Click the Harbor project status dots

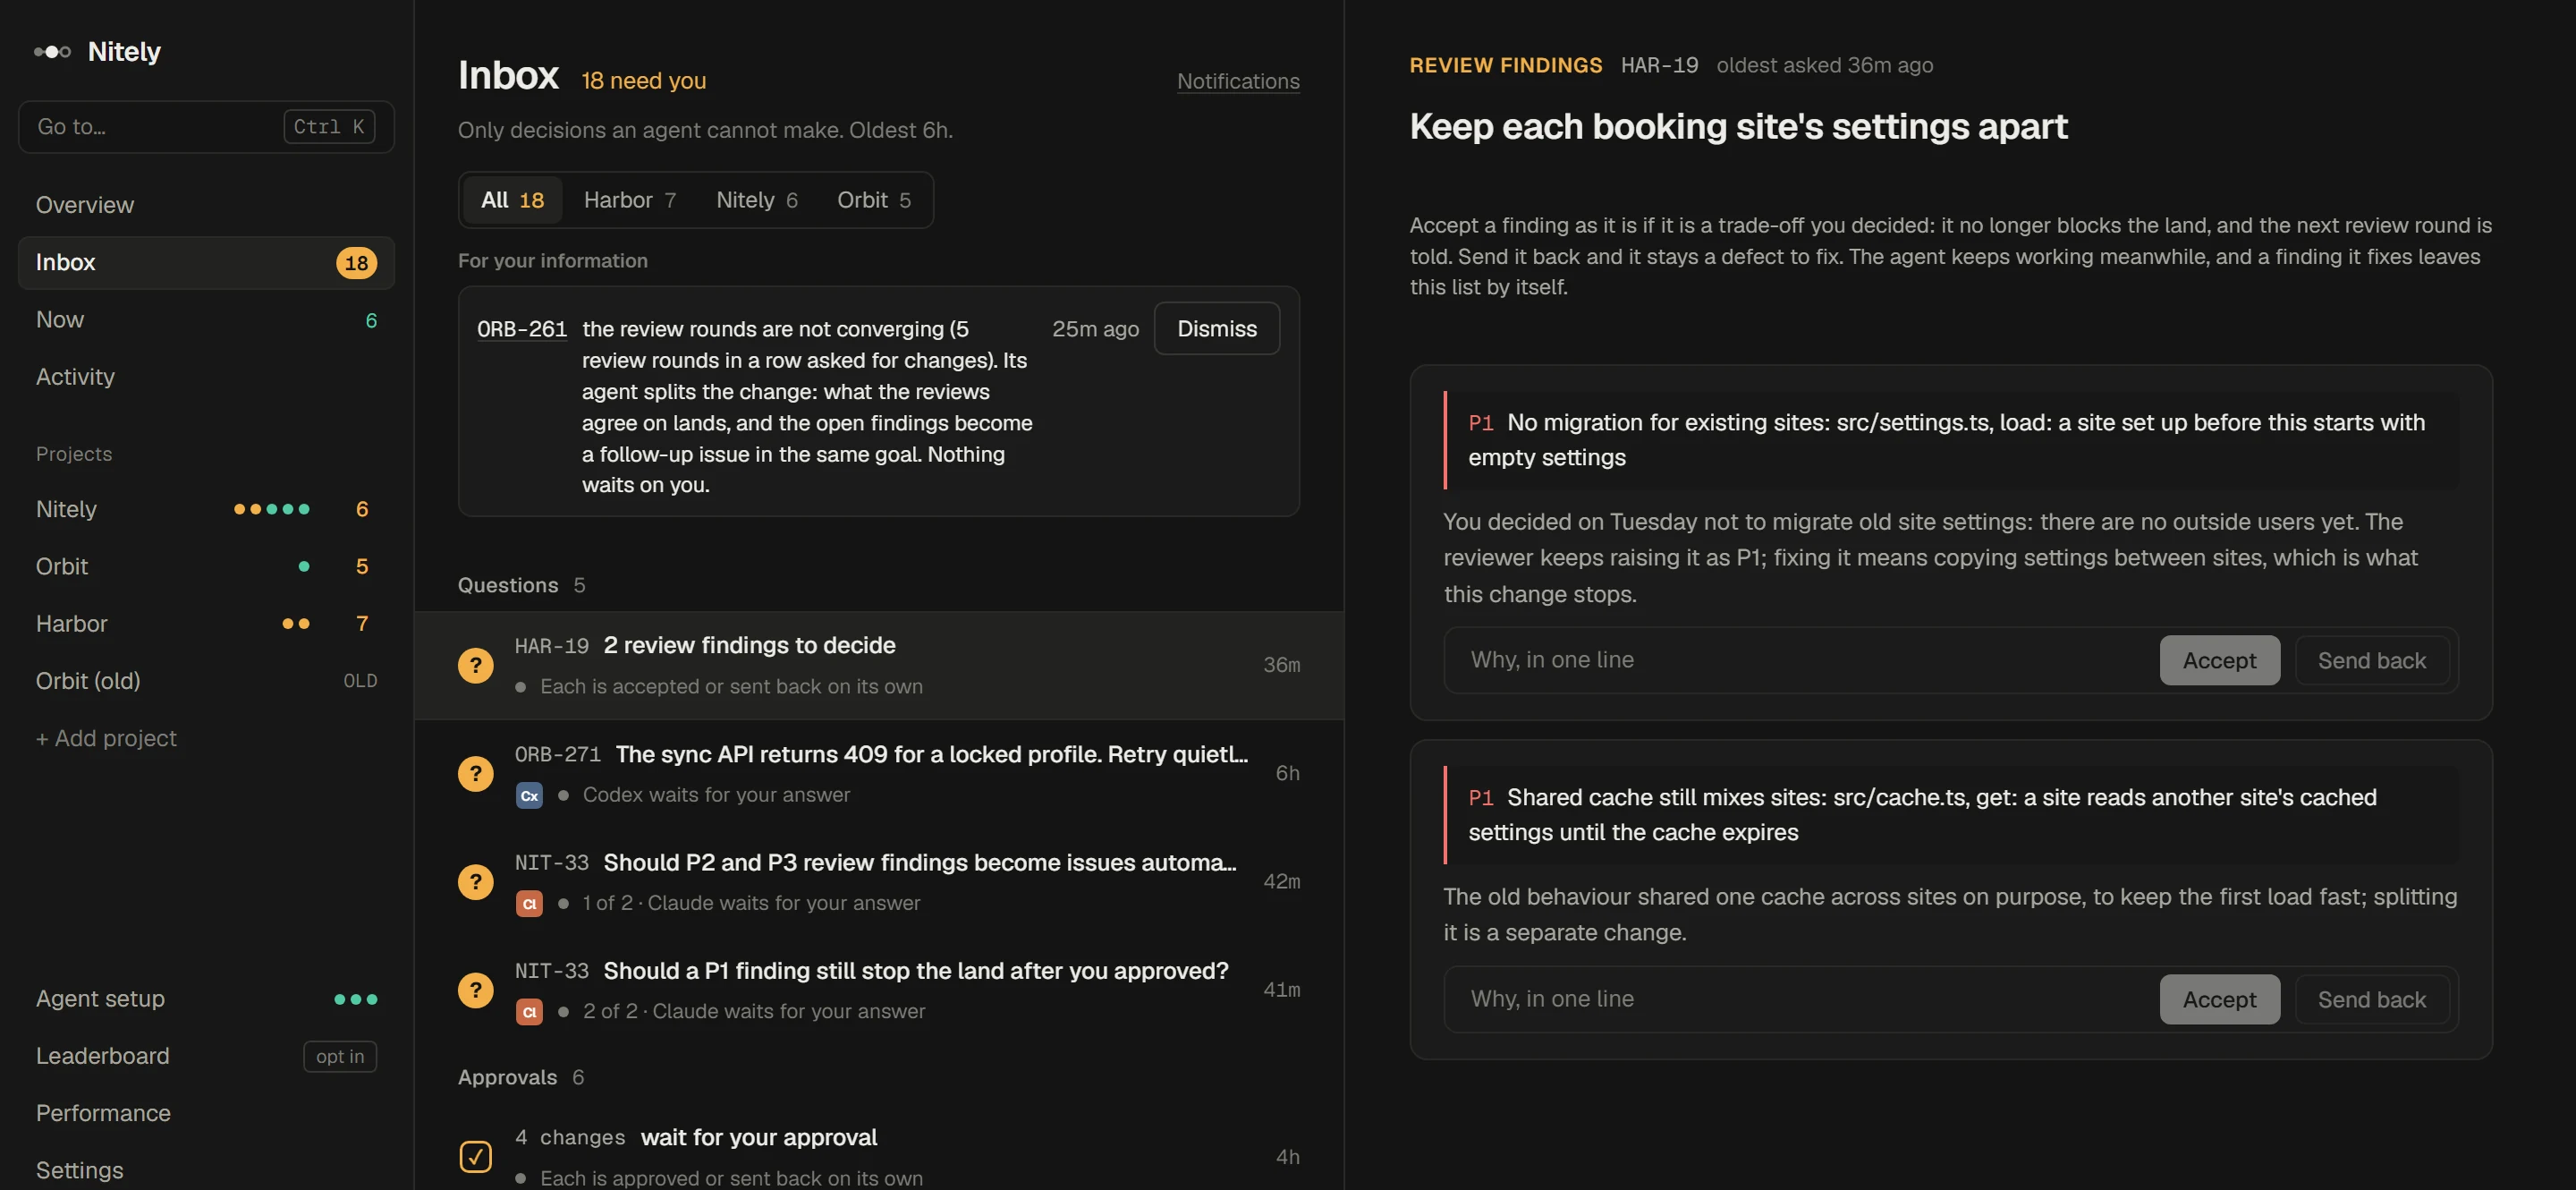click(x=295, y=623)
